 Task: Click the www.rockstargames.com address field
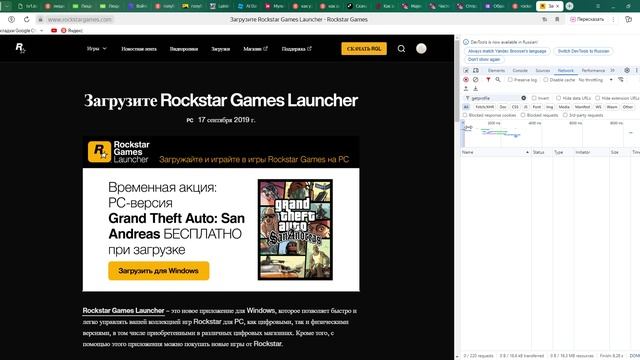pos(80,19)
